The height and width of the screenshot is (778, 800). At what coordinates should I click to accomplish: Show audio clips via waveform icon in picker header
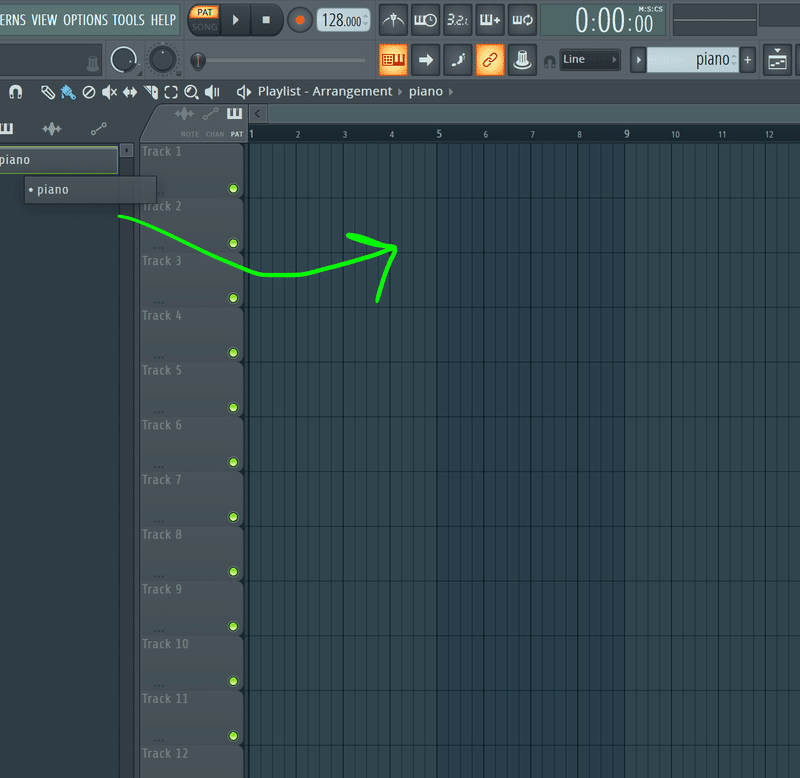point(184,114)
